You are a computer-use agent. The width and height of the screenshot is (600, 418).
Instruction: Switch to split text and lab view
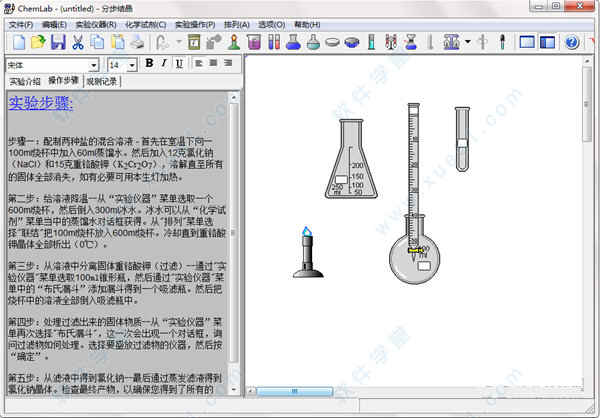[x=548, y=42]
